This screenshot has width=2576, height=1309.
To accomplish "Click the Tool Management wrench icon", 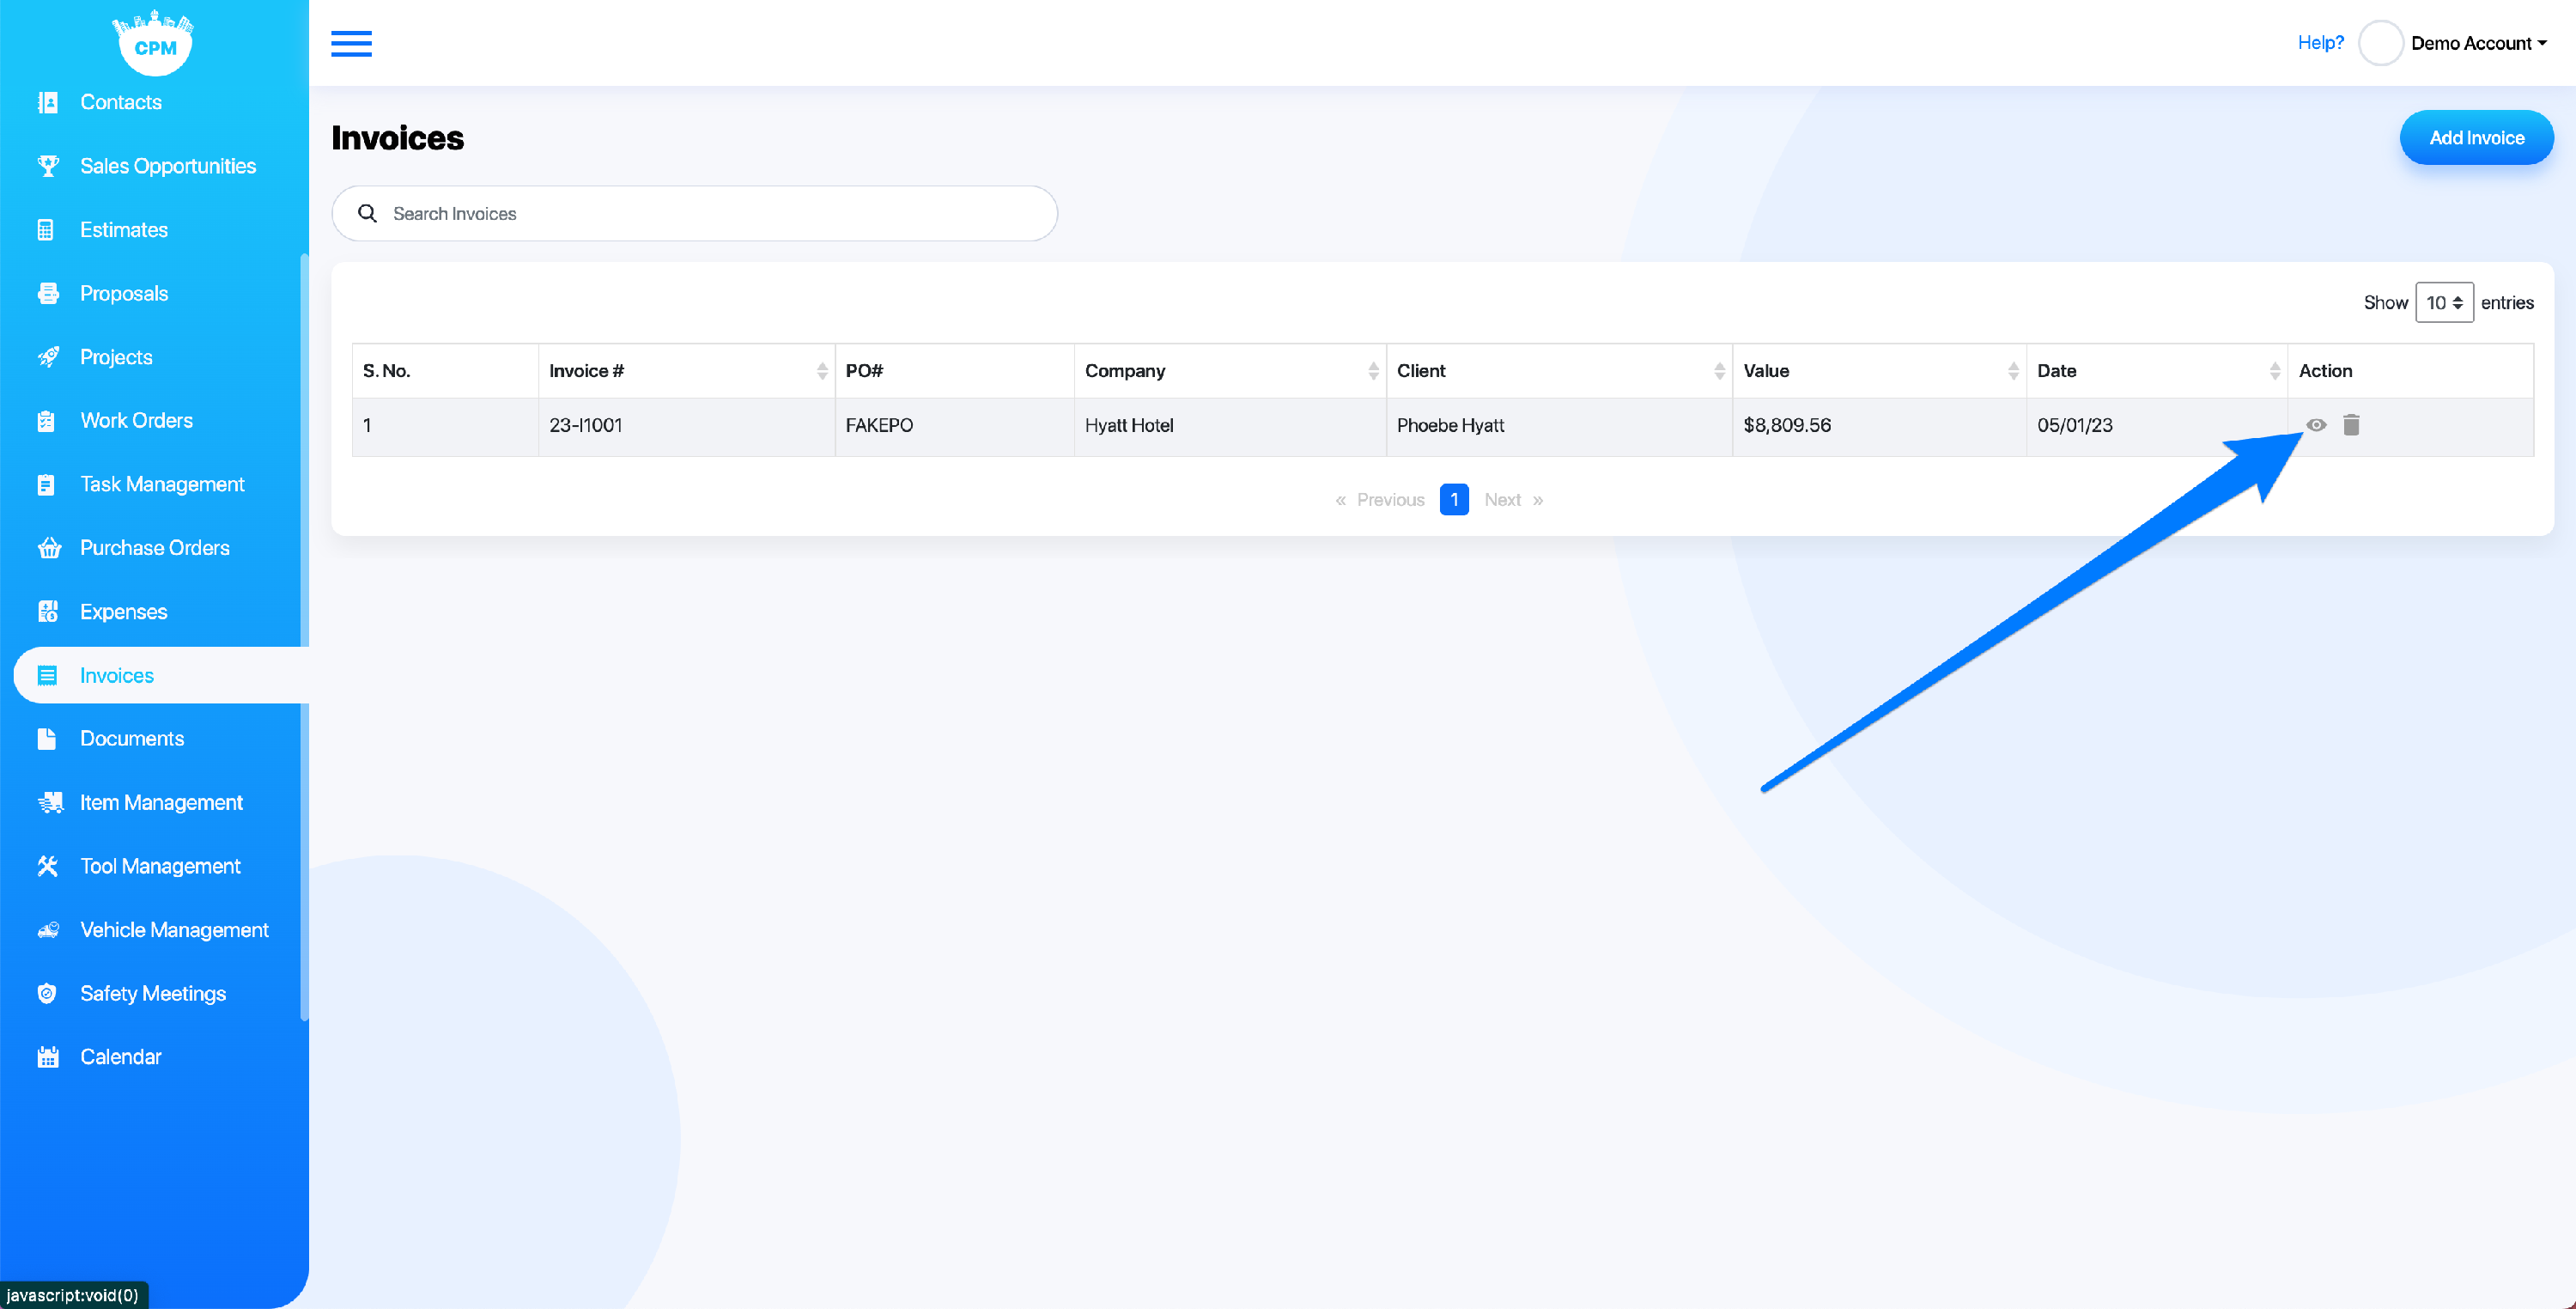I will click(47, 866).
